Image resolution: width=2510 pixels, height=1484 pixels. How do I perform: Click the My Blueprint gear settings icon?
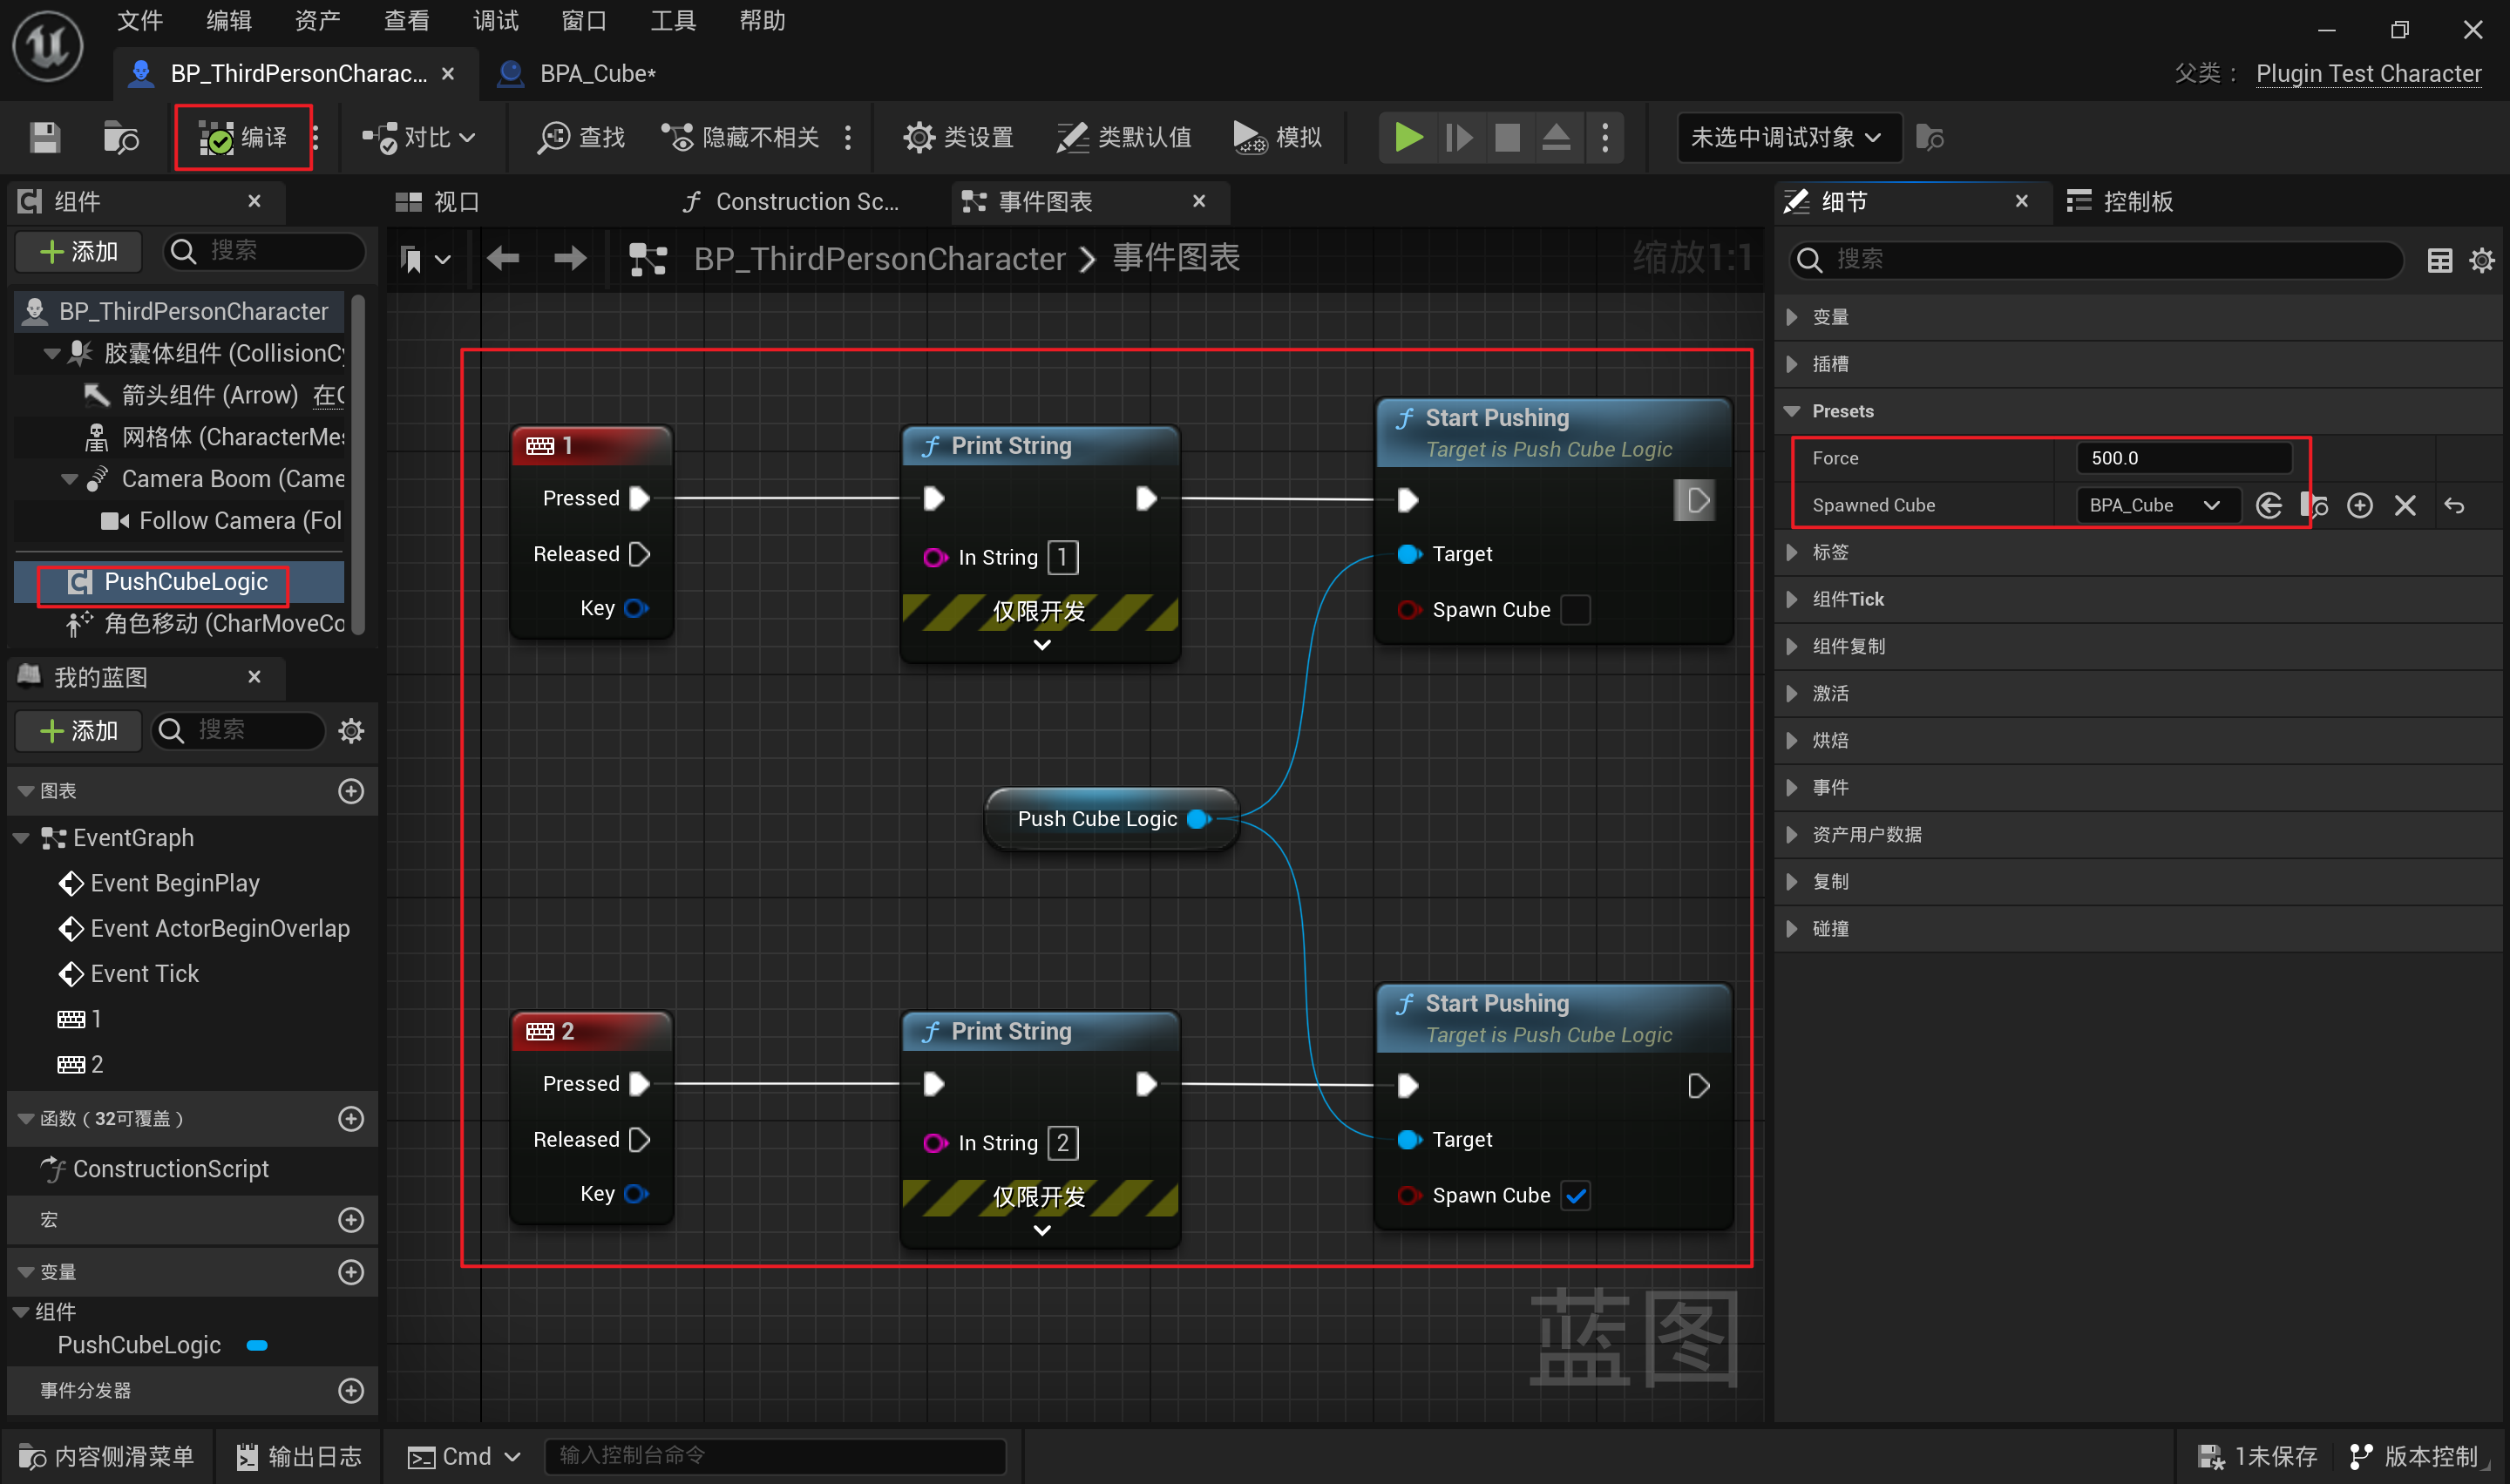pos(351,731)
